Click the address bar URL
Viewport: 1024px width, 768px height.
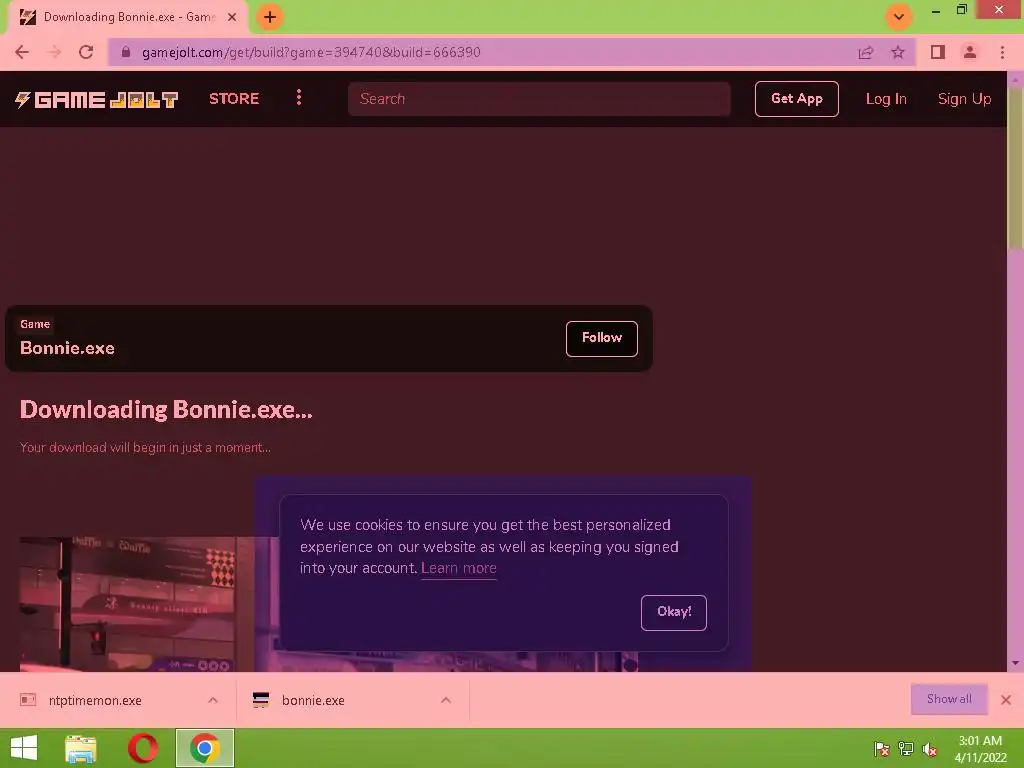(311, 52)
